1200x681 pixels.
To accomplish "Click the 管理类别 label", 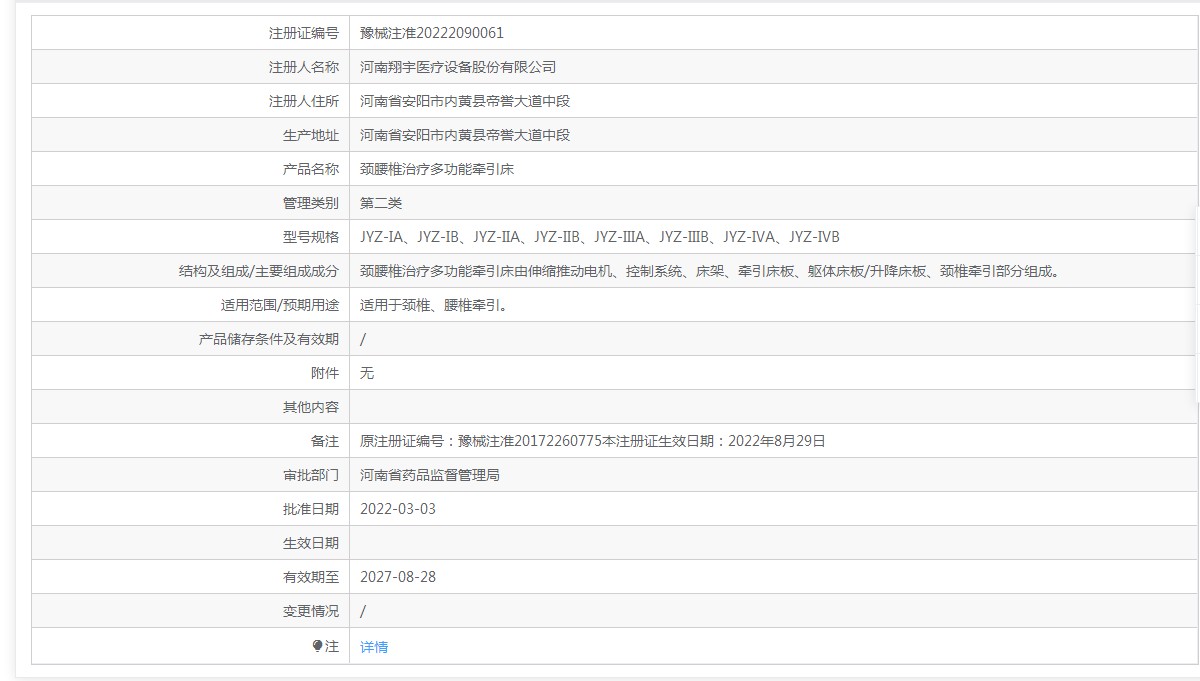I will 311,203.
